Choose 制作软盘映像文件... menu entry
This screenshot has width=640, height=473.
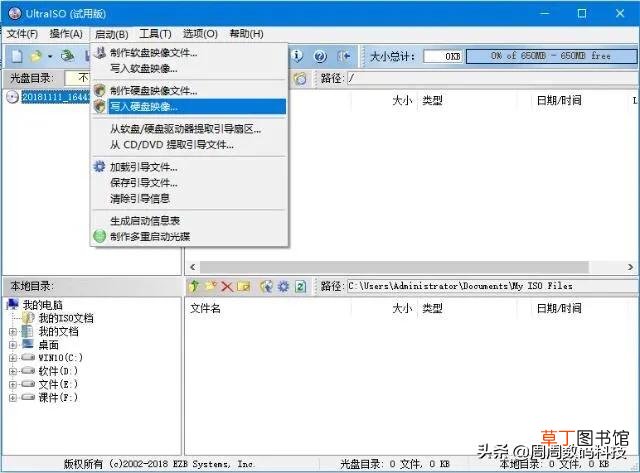click(x=189, y=53)
